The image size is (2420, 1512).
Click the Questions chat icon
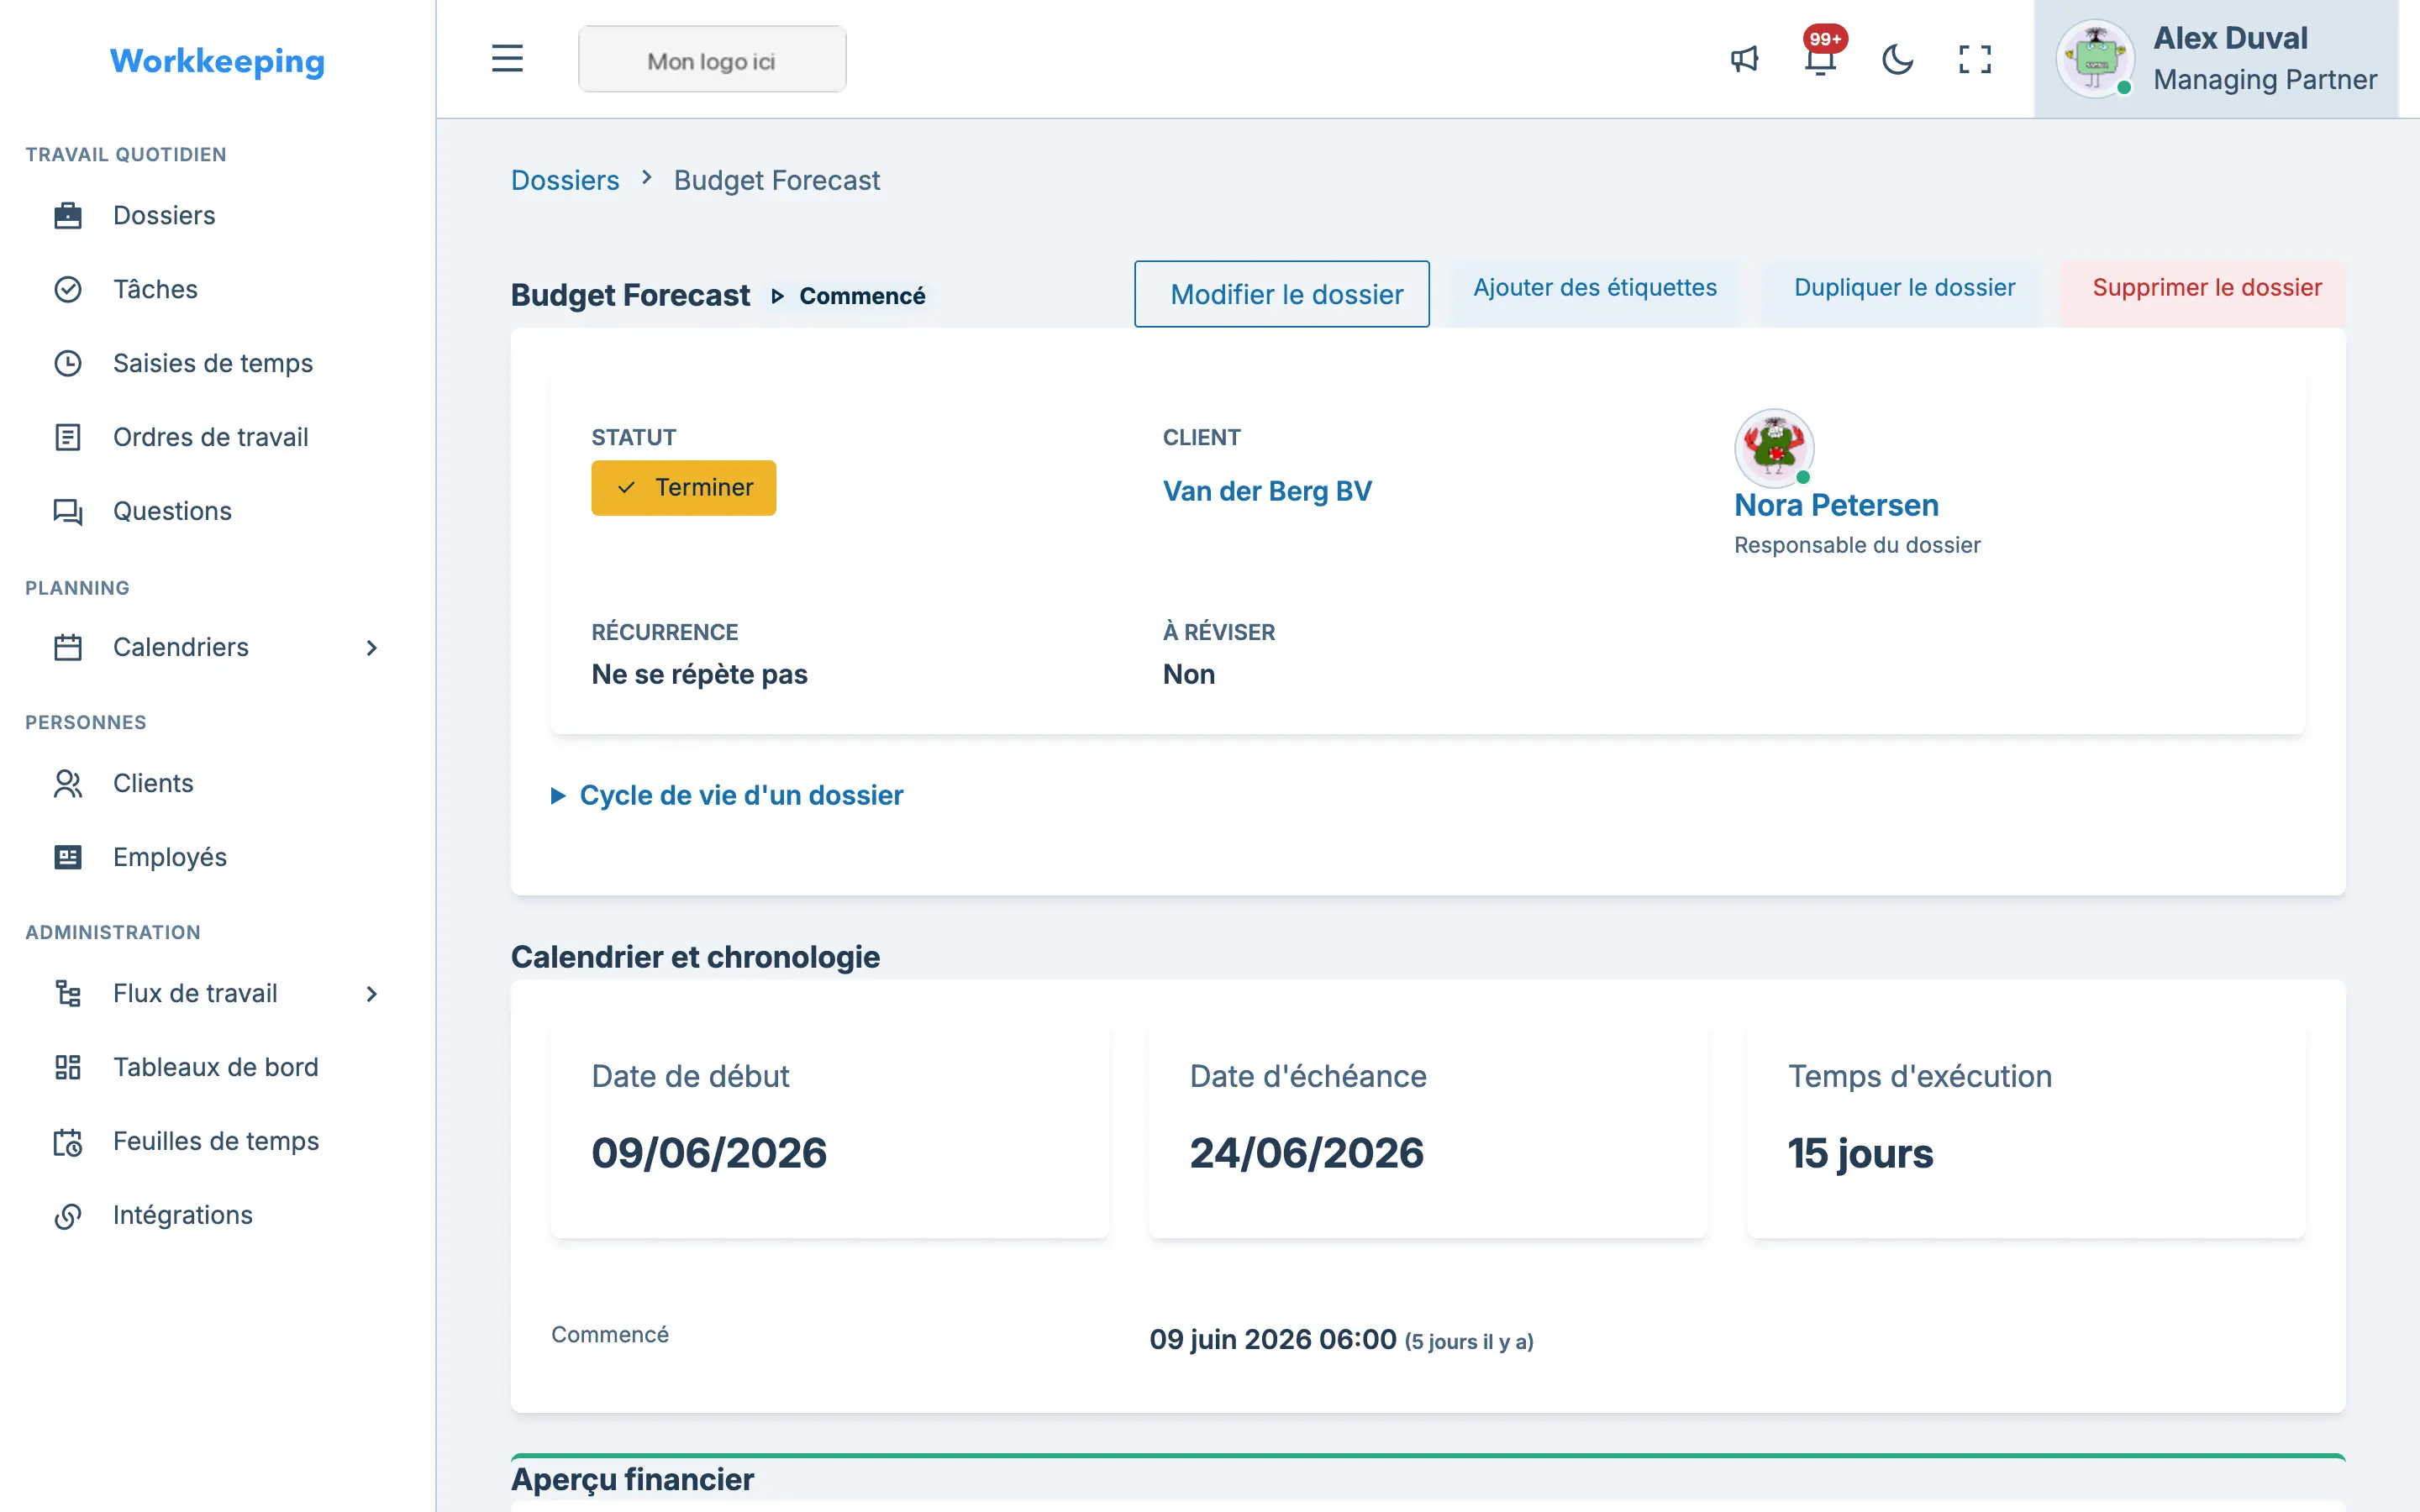[x=68, y=511]
